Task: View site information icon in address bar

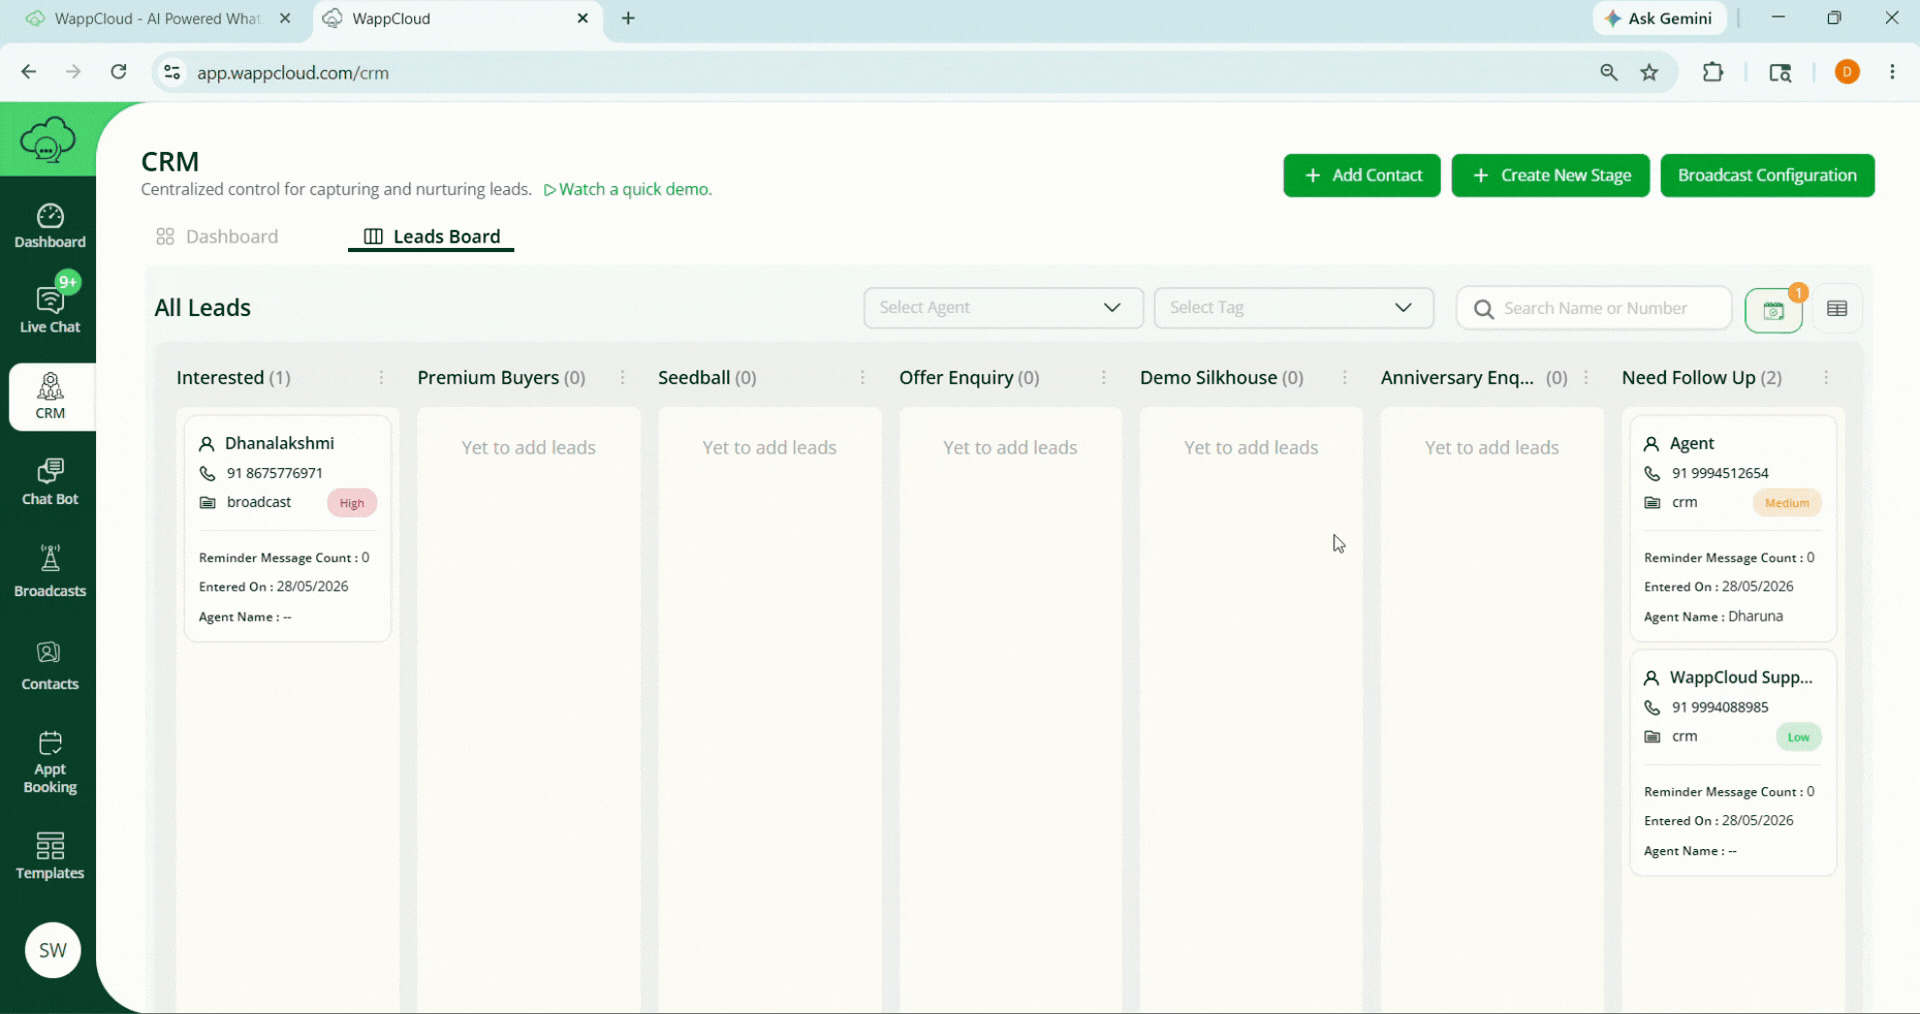Action: 172,72
